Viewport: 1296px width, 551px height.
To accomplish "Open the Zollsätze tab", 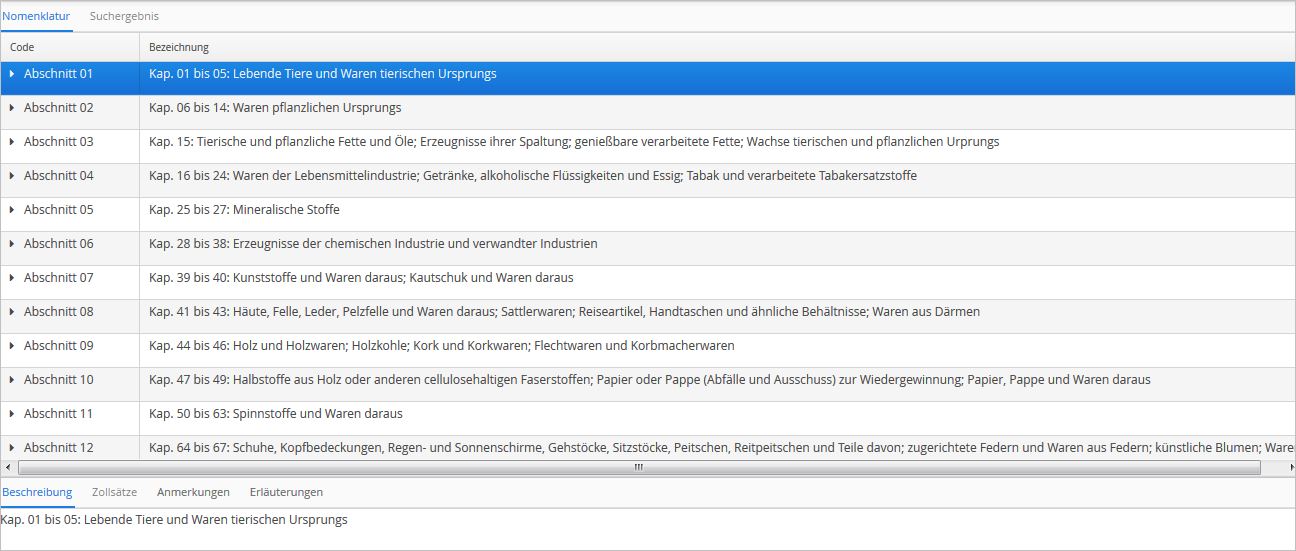I will tap(114, 492).
